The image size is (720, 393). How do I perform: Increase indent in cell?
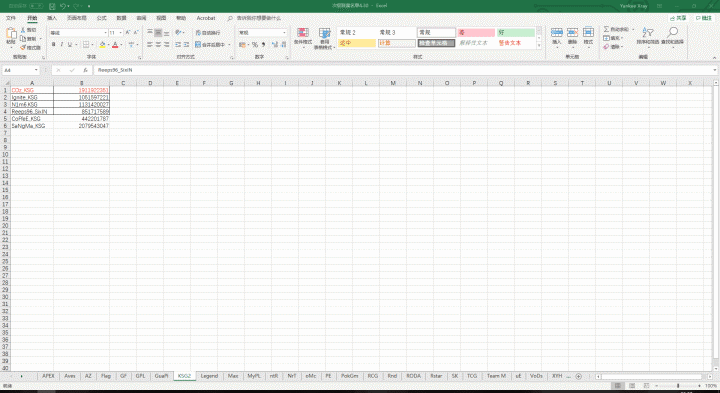point(186,45)
